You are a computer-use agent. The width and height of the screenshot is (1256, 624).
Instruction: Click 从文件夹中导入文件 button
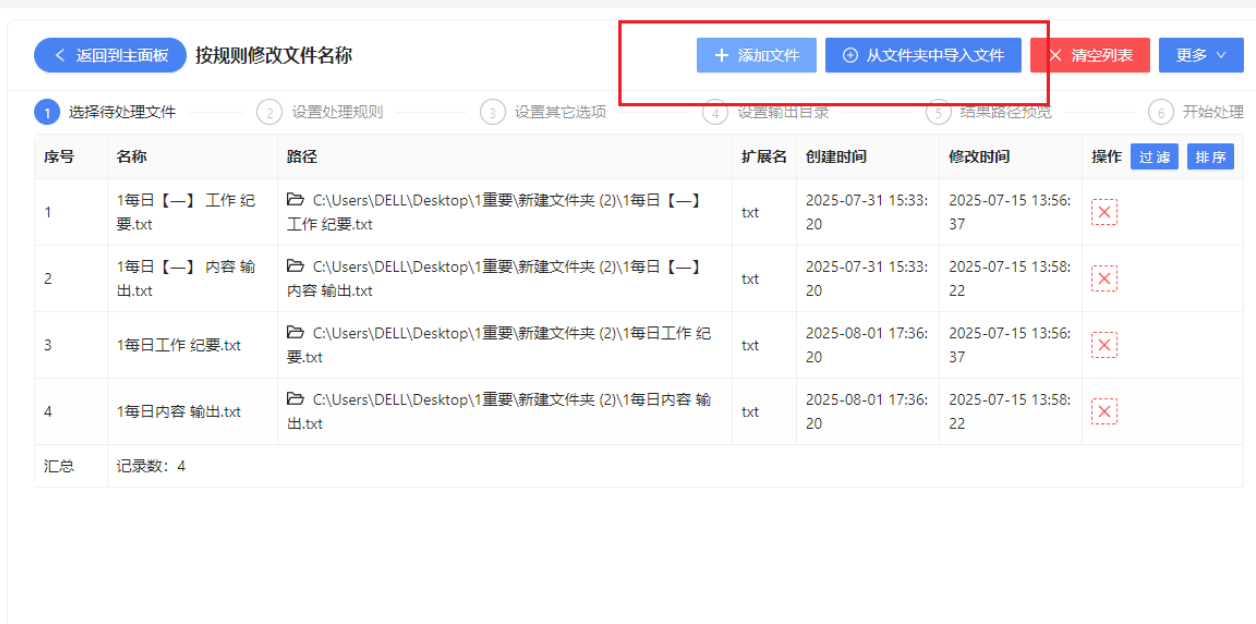(x=923, y=55)
